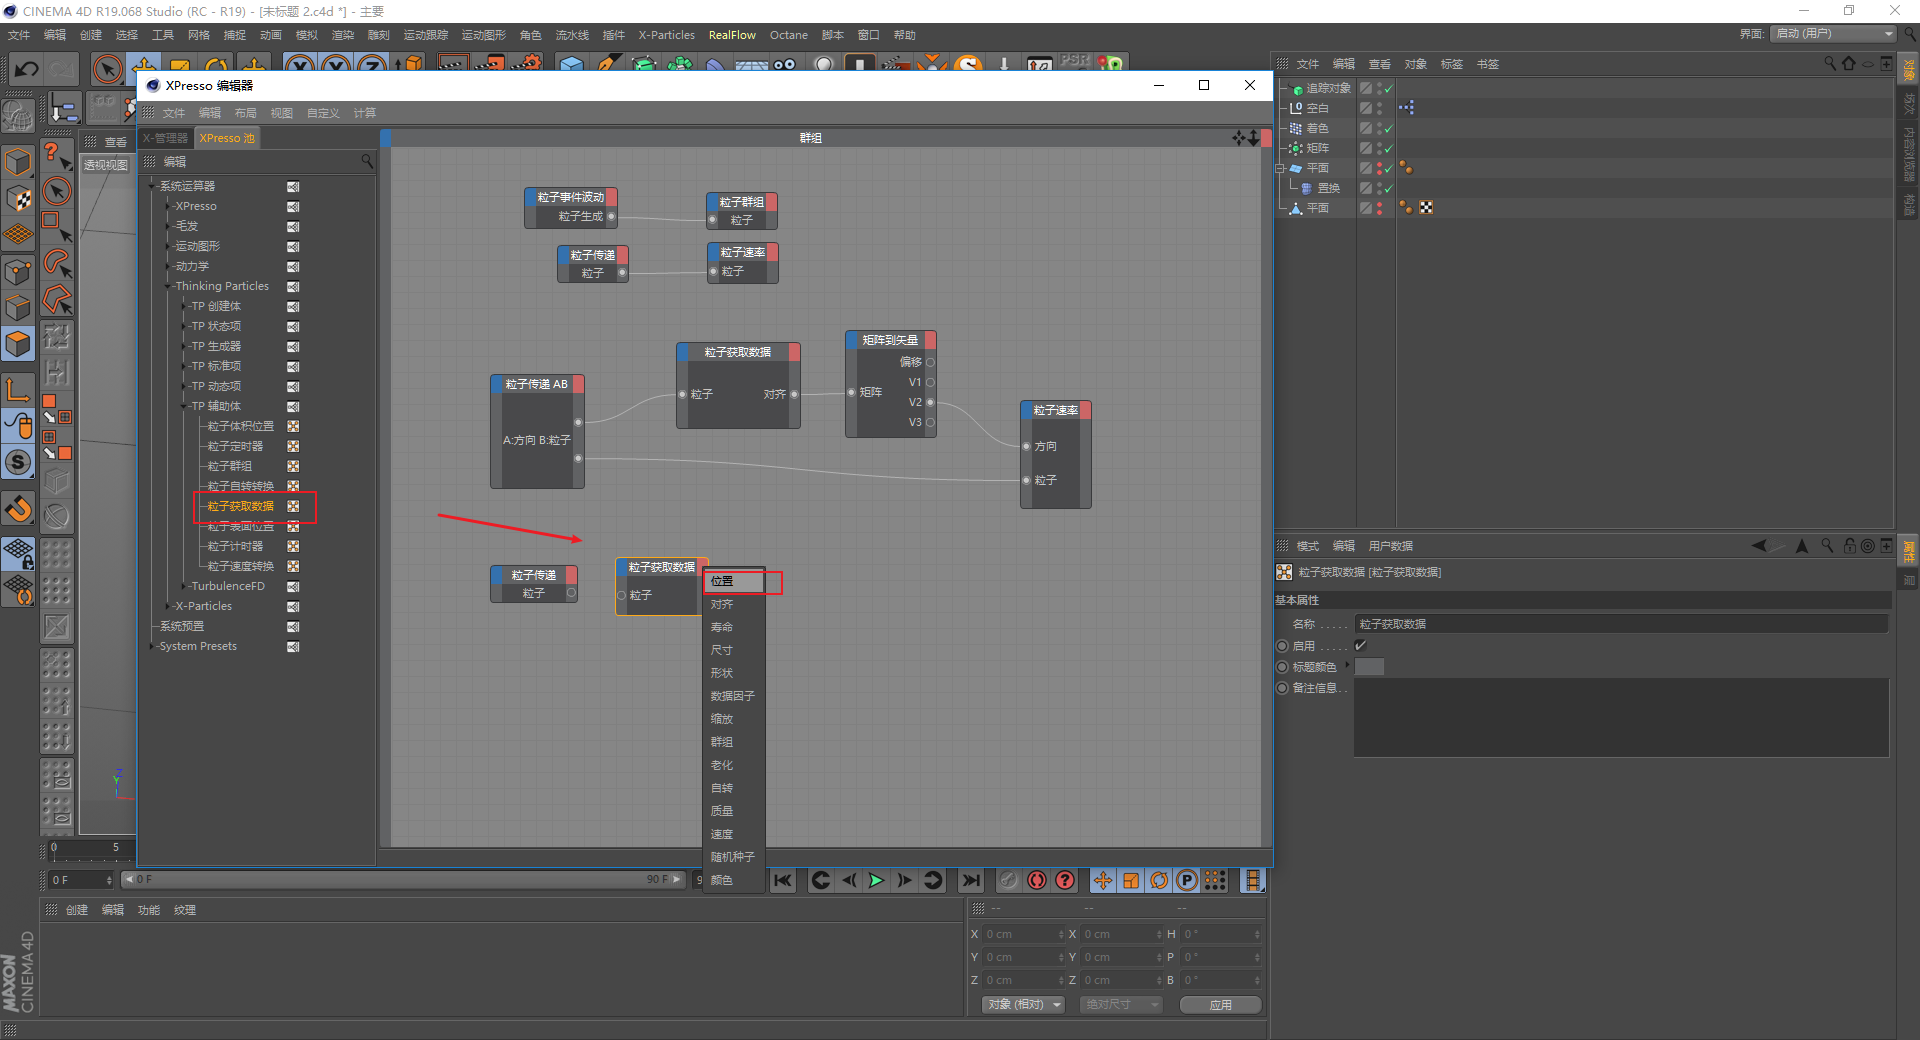Click the Object Manager home icon

click(x=1849, y=64)
